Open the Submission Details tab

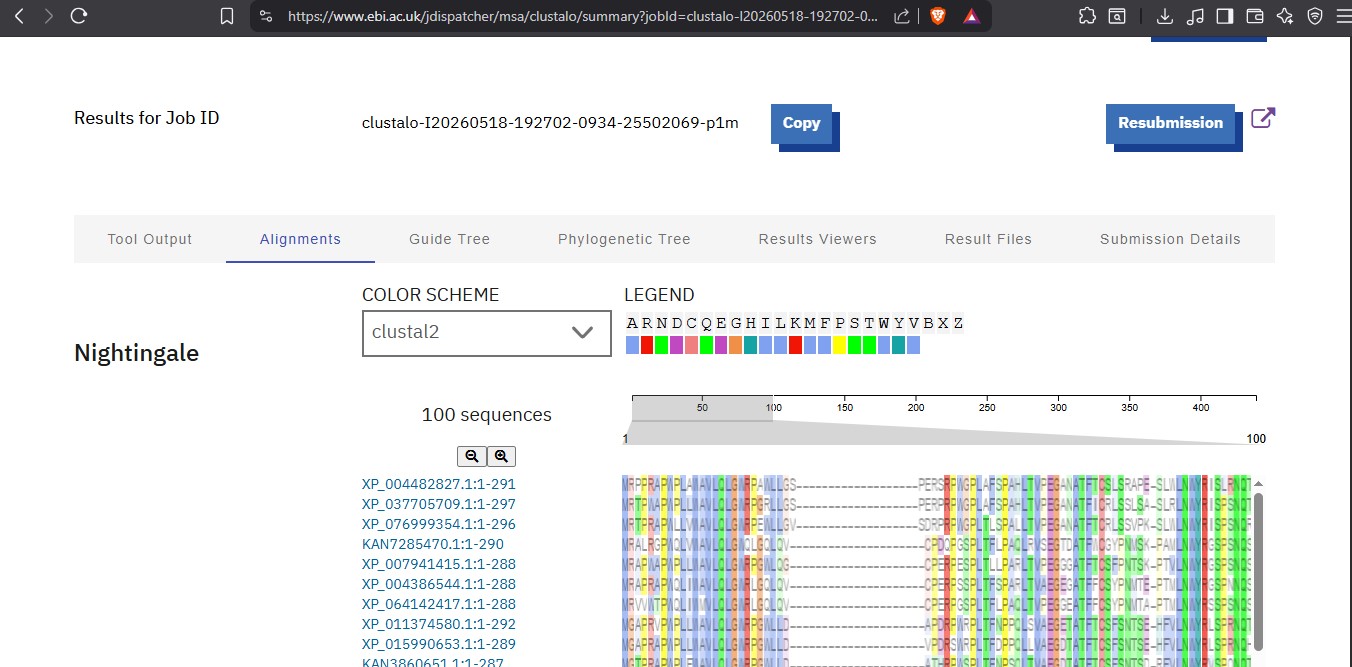click(x=1170, y=239)
